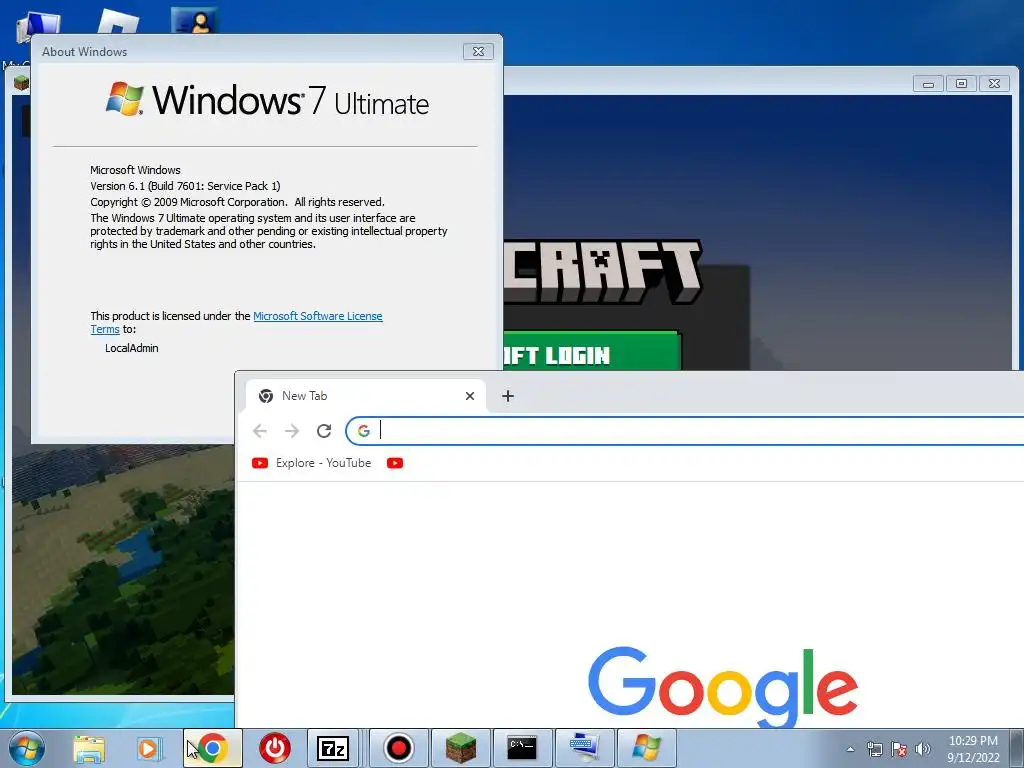Screen dimensions: 1024x768
Task: Show hidden system tray icons arrow
Action: (850, 749)
